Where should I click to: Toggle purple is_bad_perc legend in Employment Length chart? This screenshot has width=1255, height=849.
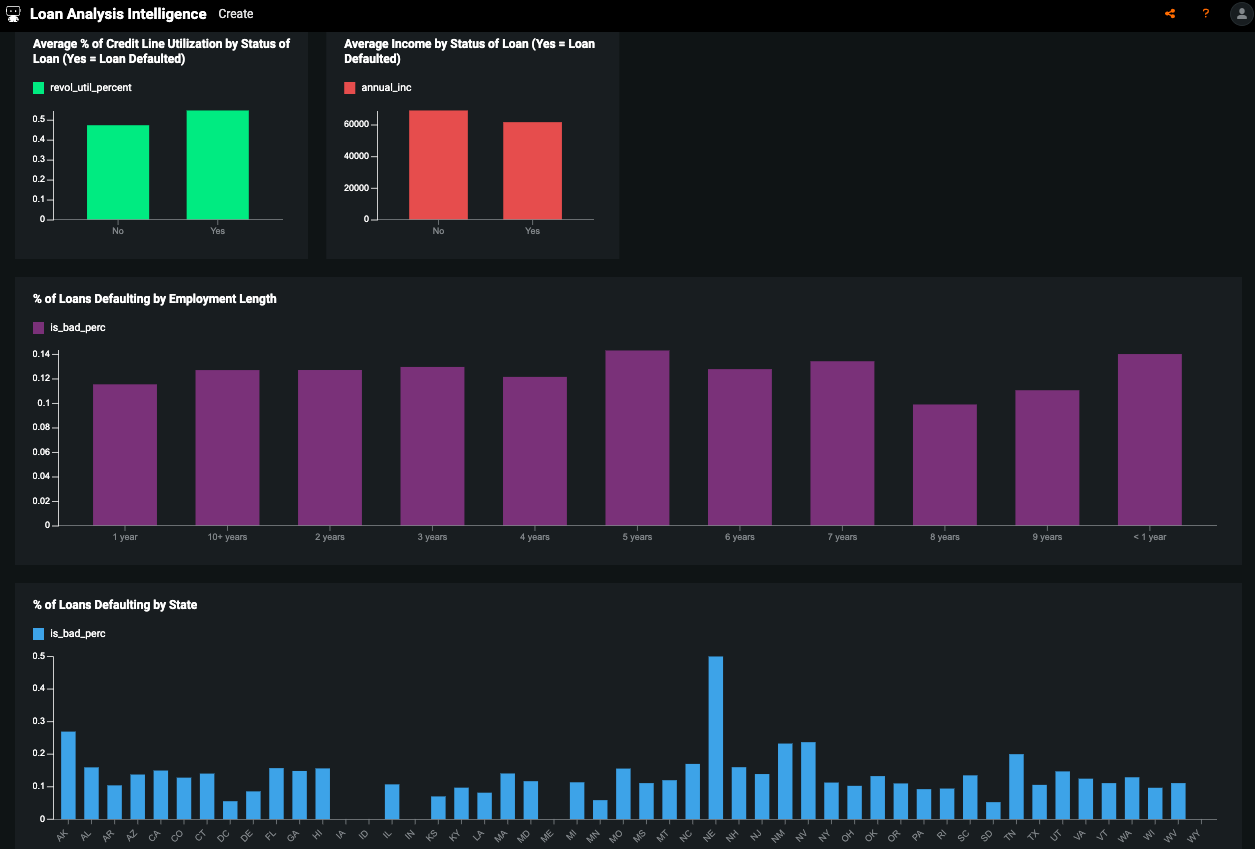pos(39,328)
